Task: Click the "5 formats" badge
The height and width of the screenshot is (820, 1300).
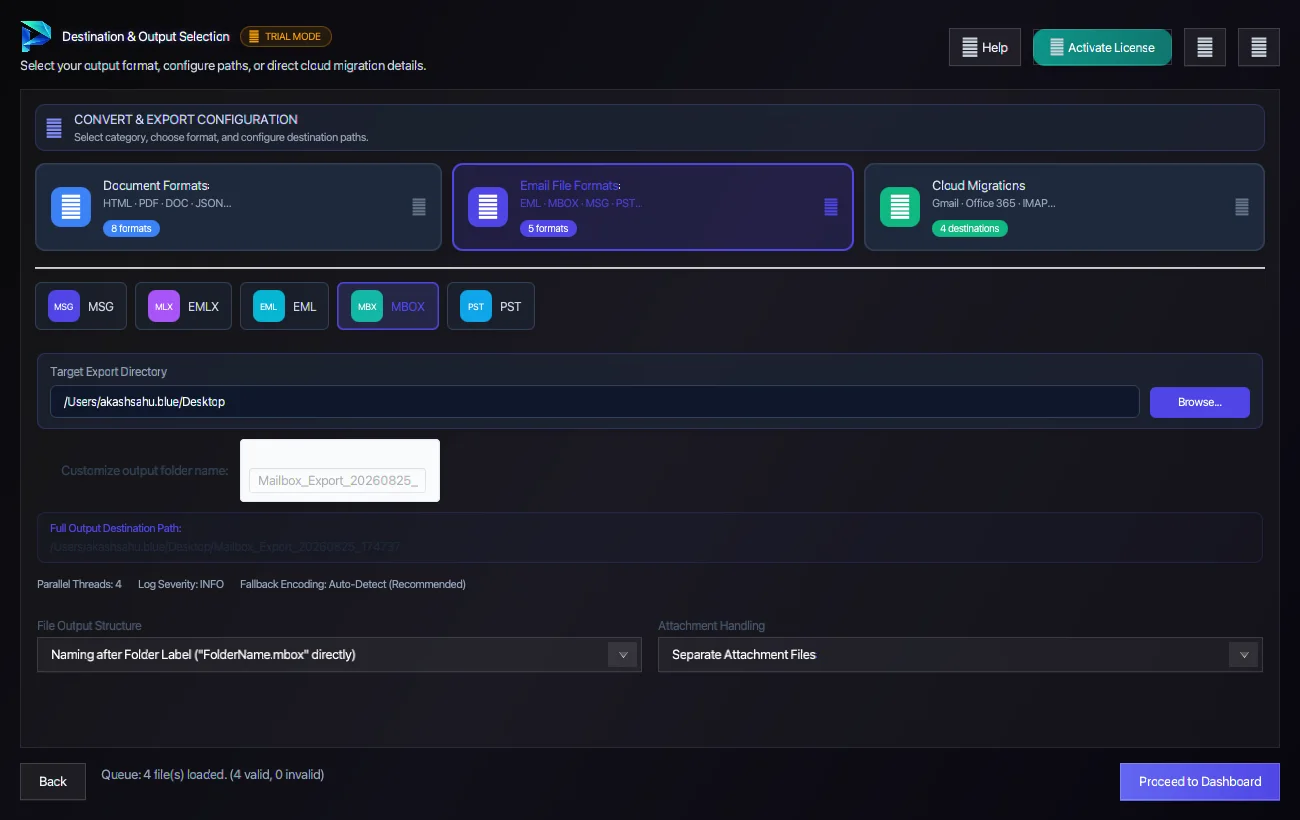Action: pyautogui.click(x=548, y=229)
